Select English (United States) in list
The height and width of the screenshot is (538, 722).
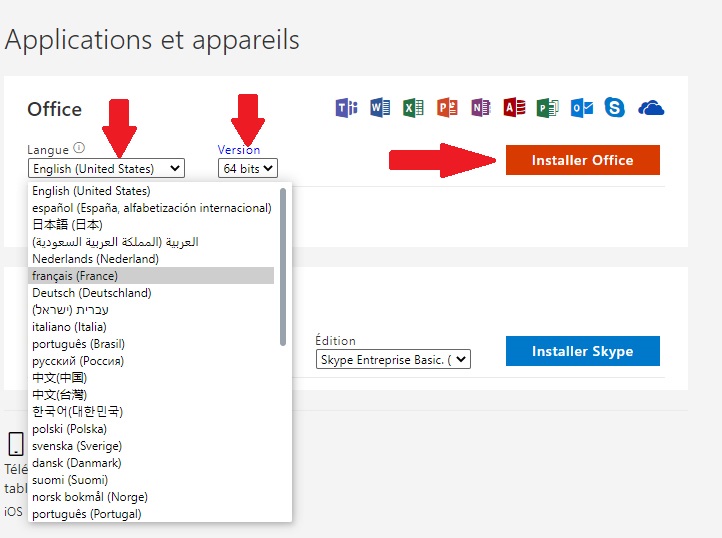153,191
